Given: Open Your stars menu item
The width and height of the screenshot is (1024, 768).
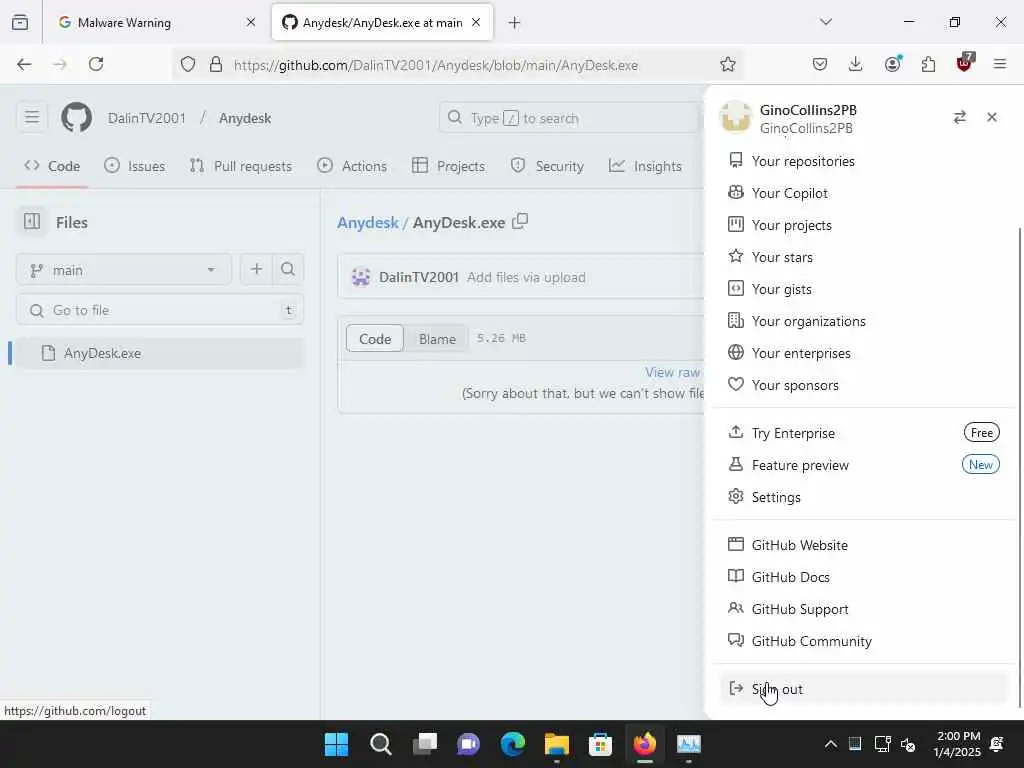Looking at the screenshot, I should (862, 257).
